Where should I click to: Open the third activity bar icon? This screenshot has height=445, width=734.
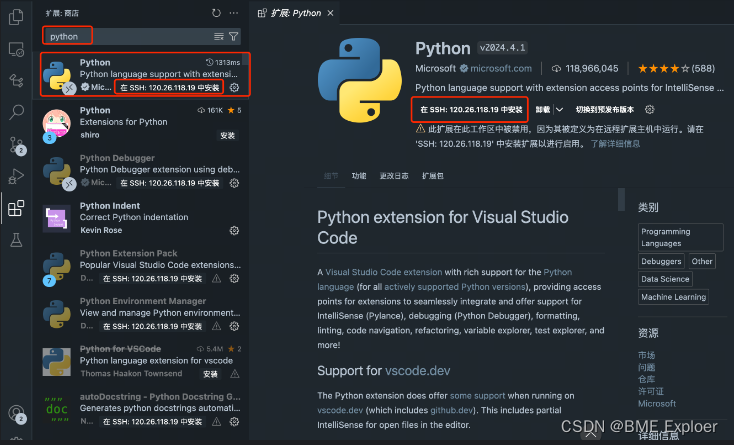tap(16, 81)
